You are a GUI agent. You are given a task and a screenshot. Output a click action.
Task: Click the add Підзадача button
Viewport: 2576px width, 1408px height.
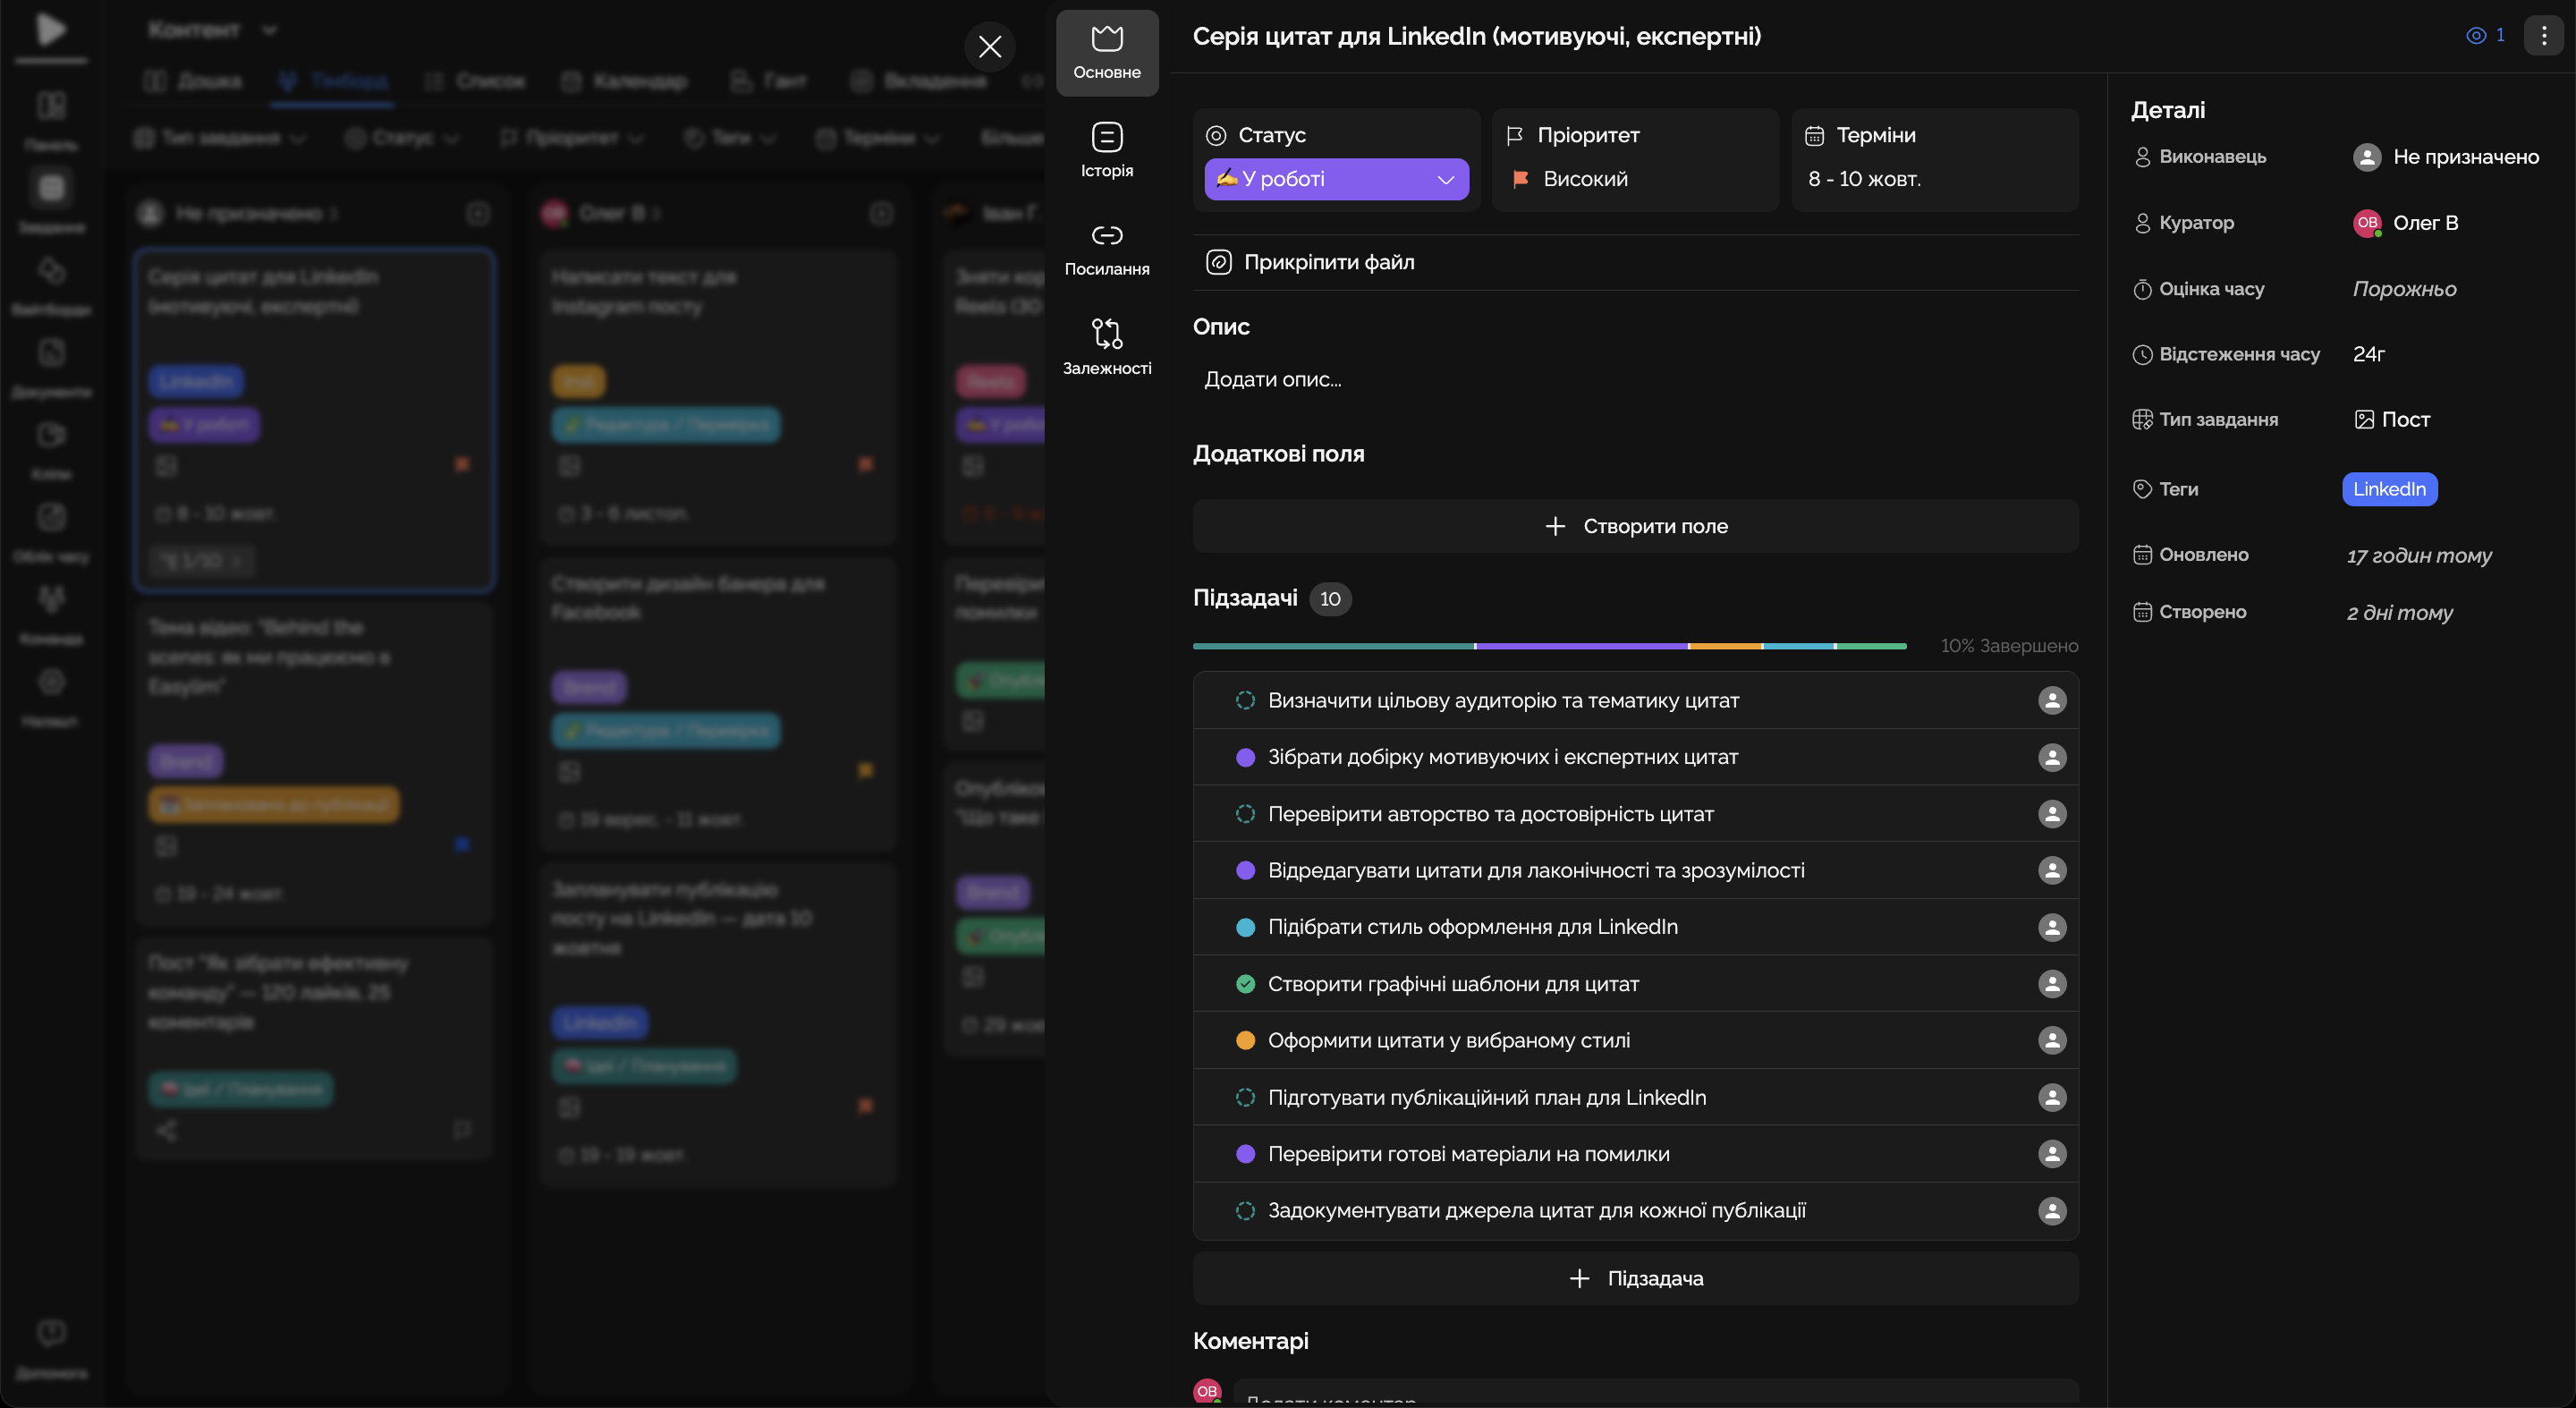pyautogui.click(x=1635, y=1278)
